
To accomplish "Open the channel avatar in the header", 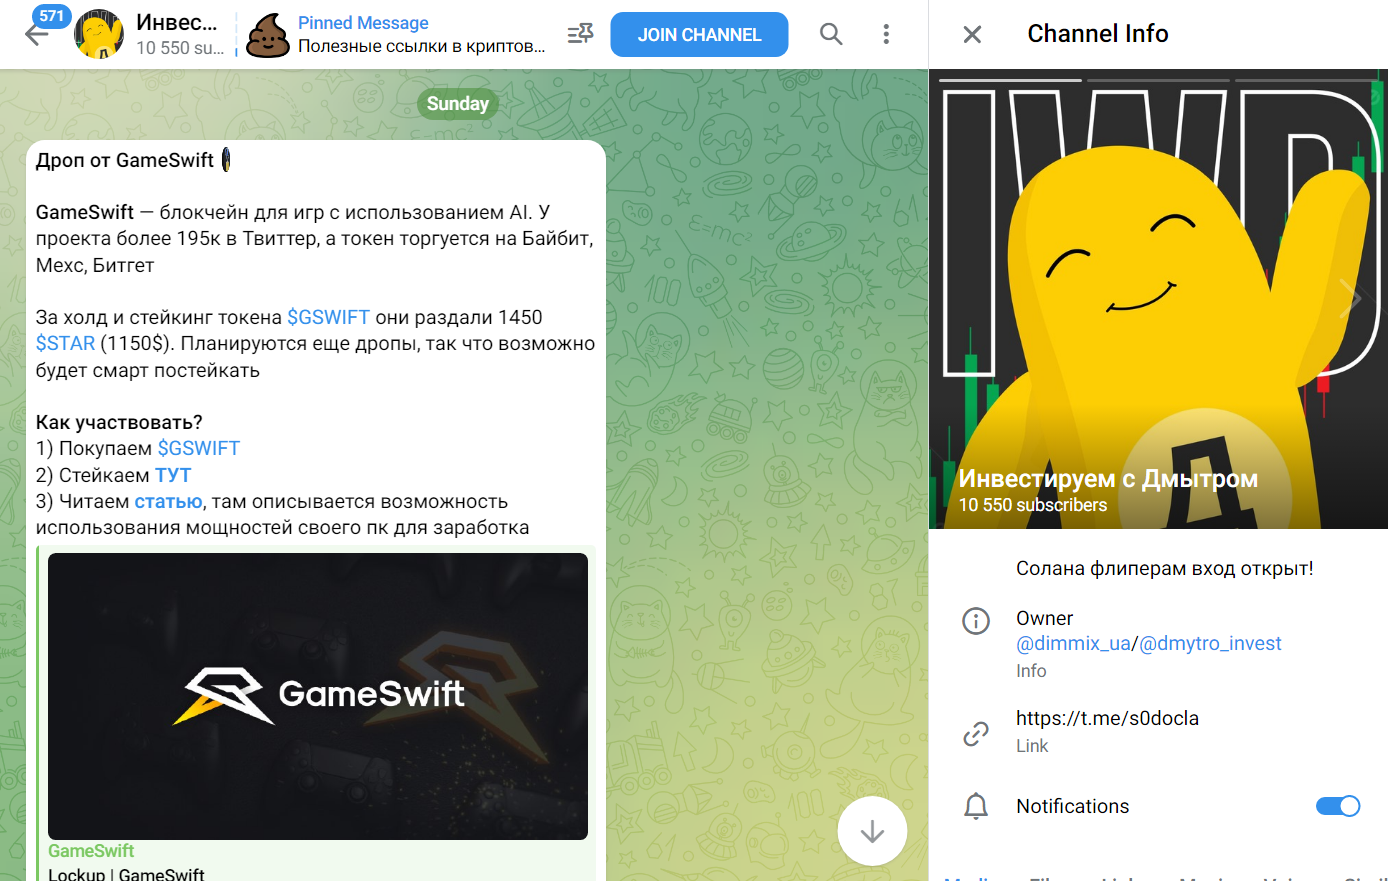I will pyautogui.click(x=99, y=34).
